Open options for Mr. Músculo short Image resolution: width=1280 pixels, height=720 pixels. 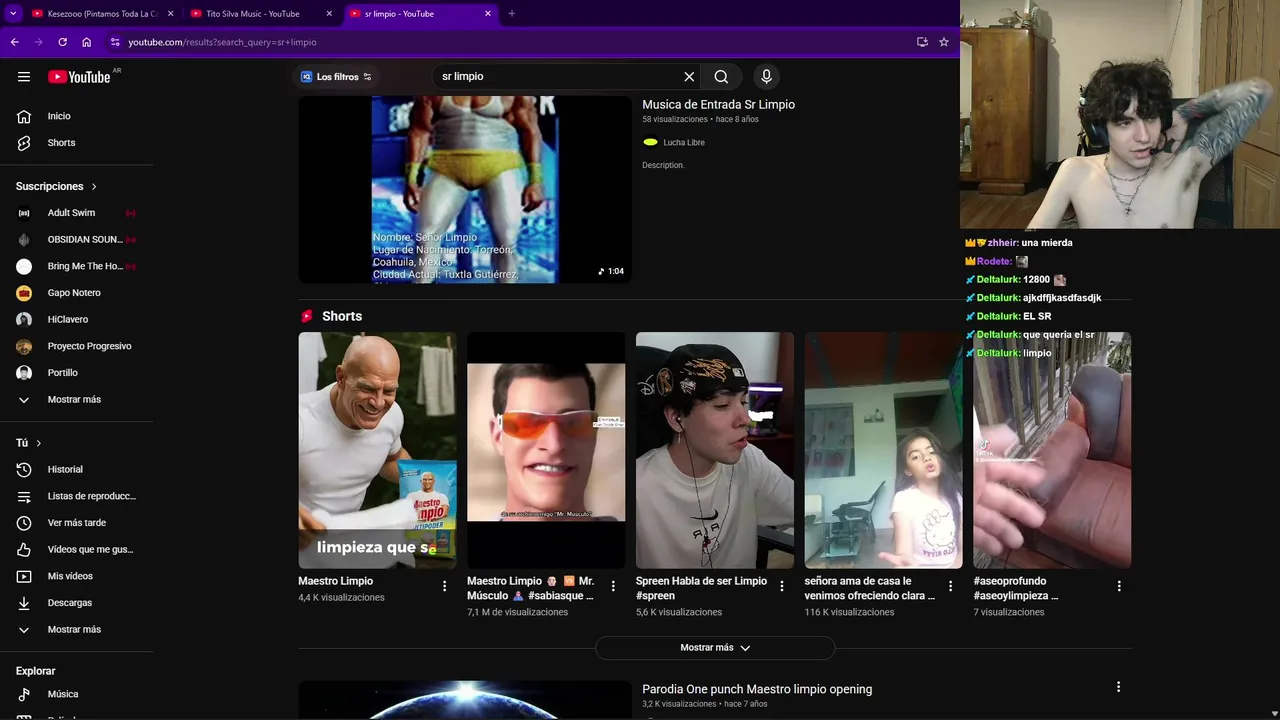tap(613, 586)
